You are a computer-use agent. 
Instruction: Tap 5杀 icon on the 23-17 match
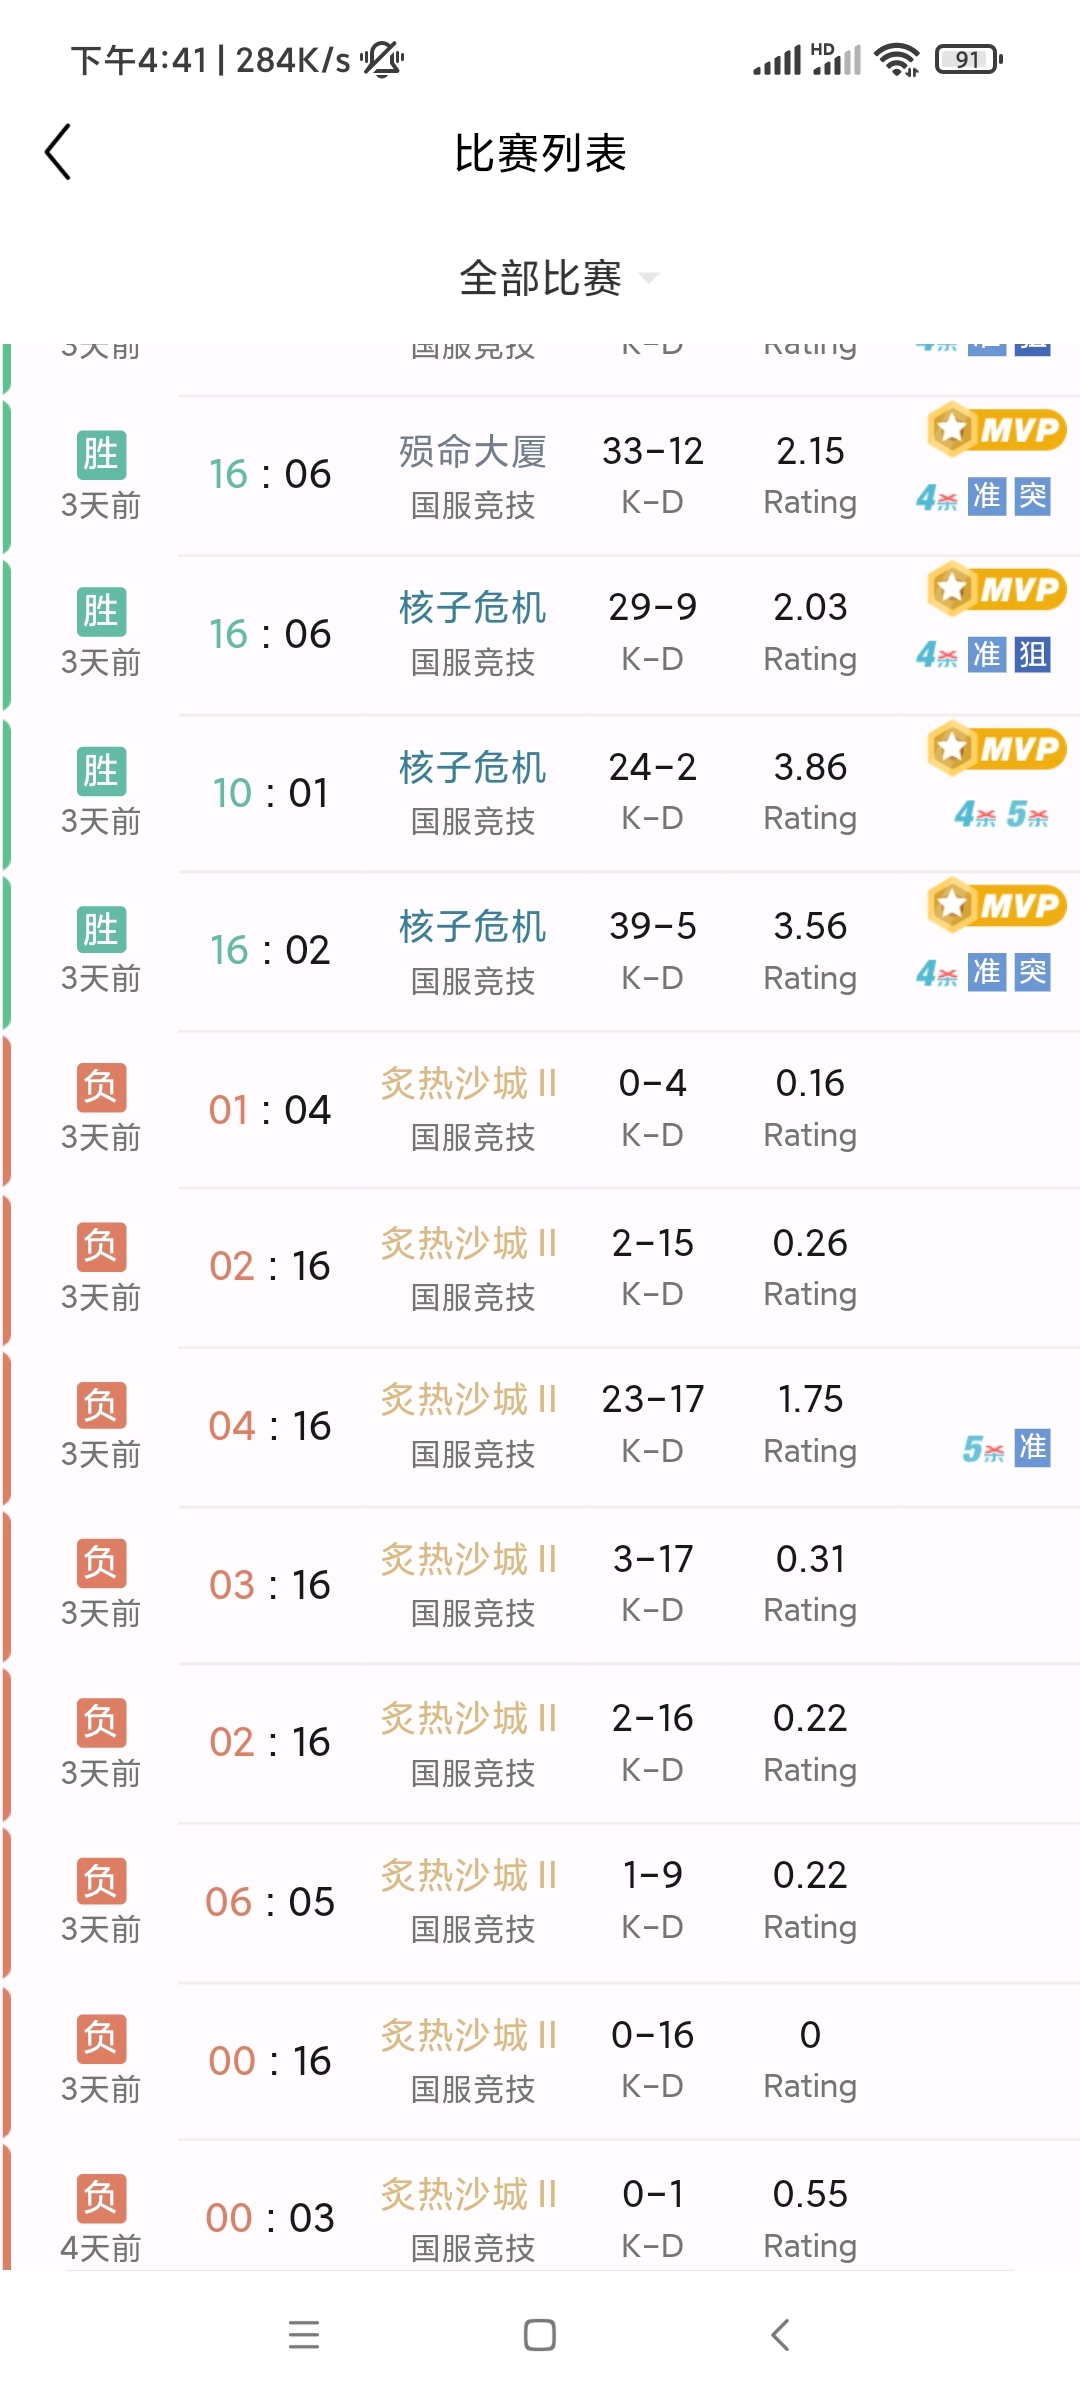pos(982,1449)
